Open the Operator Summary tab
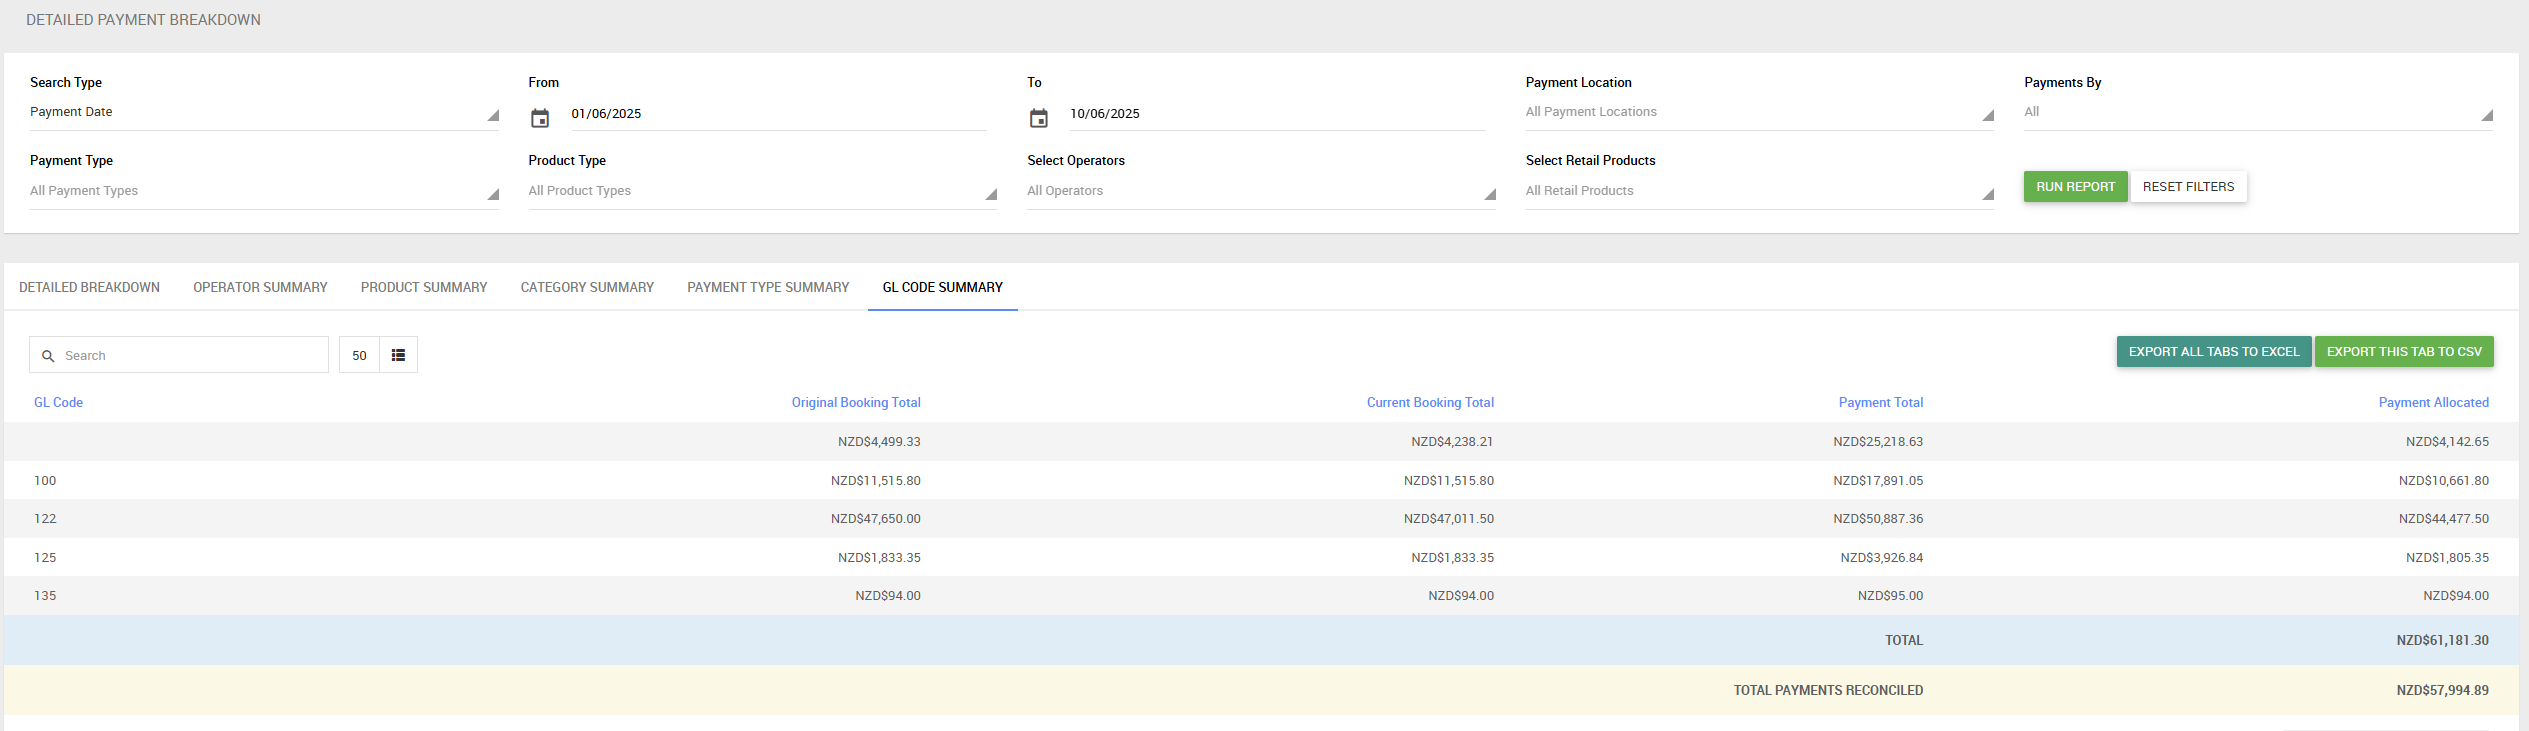The image size is (2529, 731). pyautogui.click(x=260, y=287)
